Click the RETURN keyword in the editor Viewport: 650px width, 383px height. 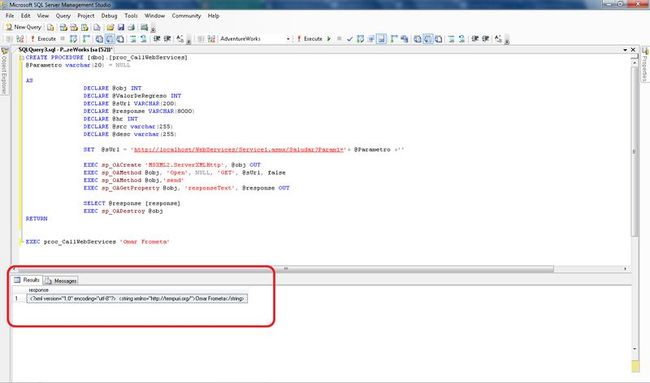36,219
